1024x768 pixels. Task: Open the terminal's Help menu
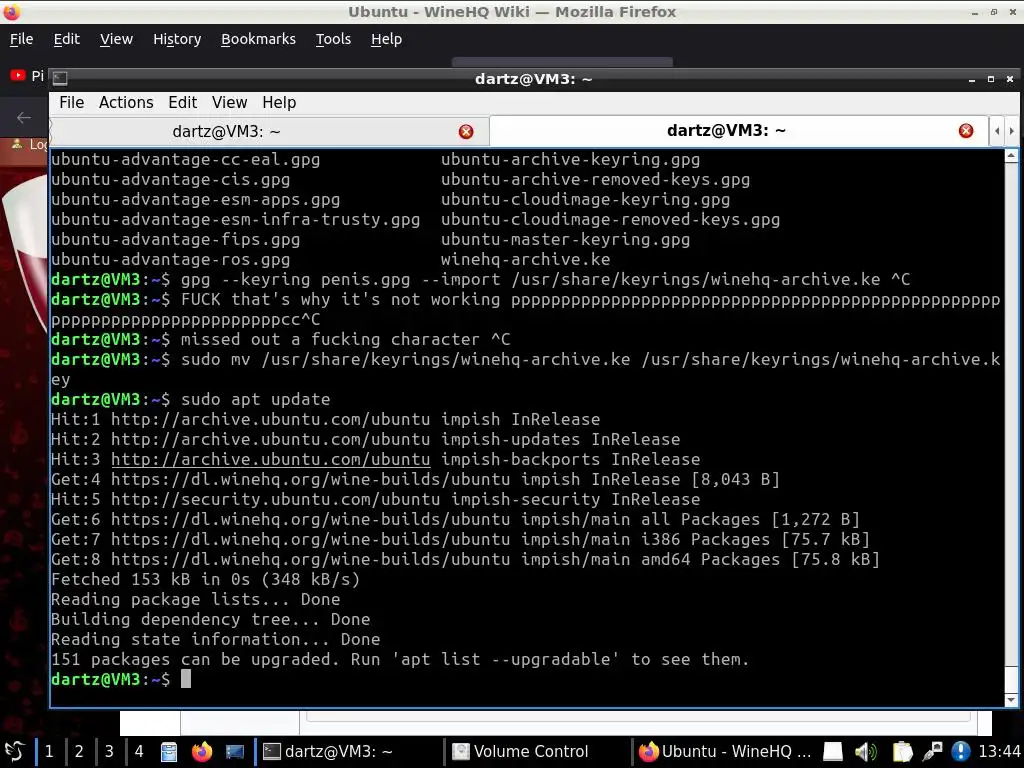279,103
